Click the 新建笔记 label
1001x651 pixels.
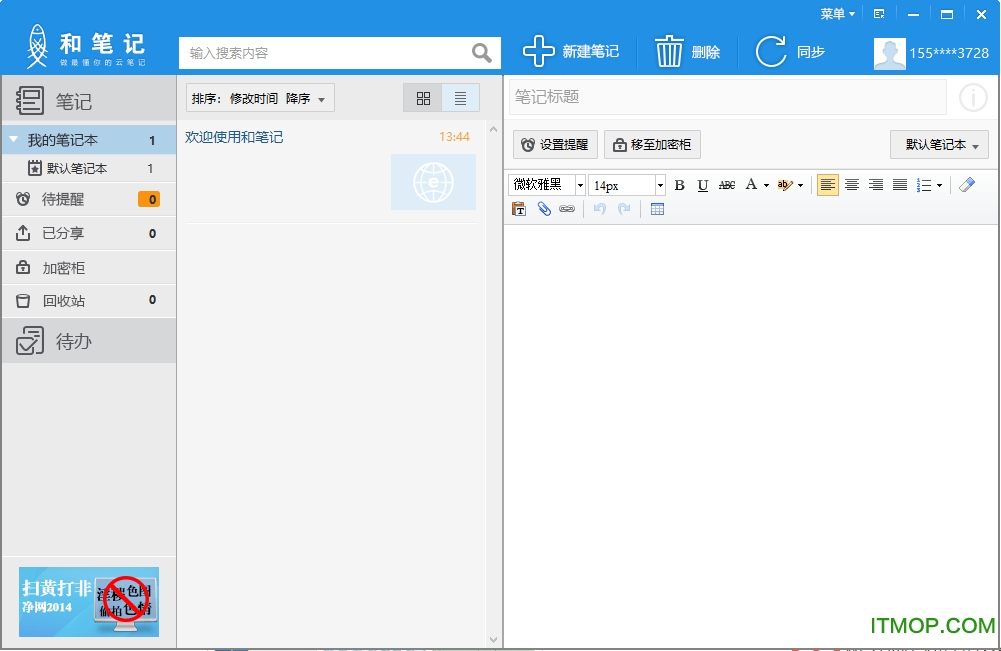pyautogui.click(x=591, y=52)
